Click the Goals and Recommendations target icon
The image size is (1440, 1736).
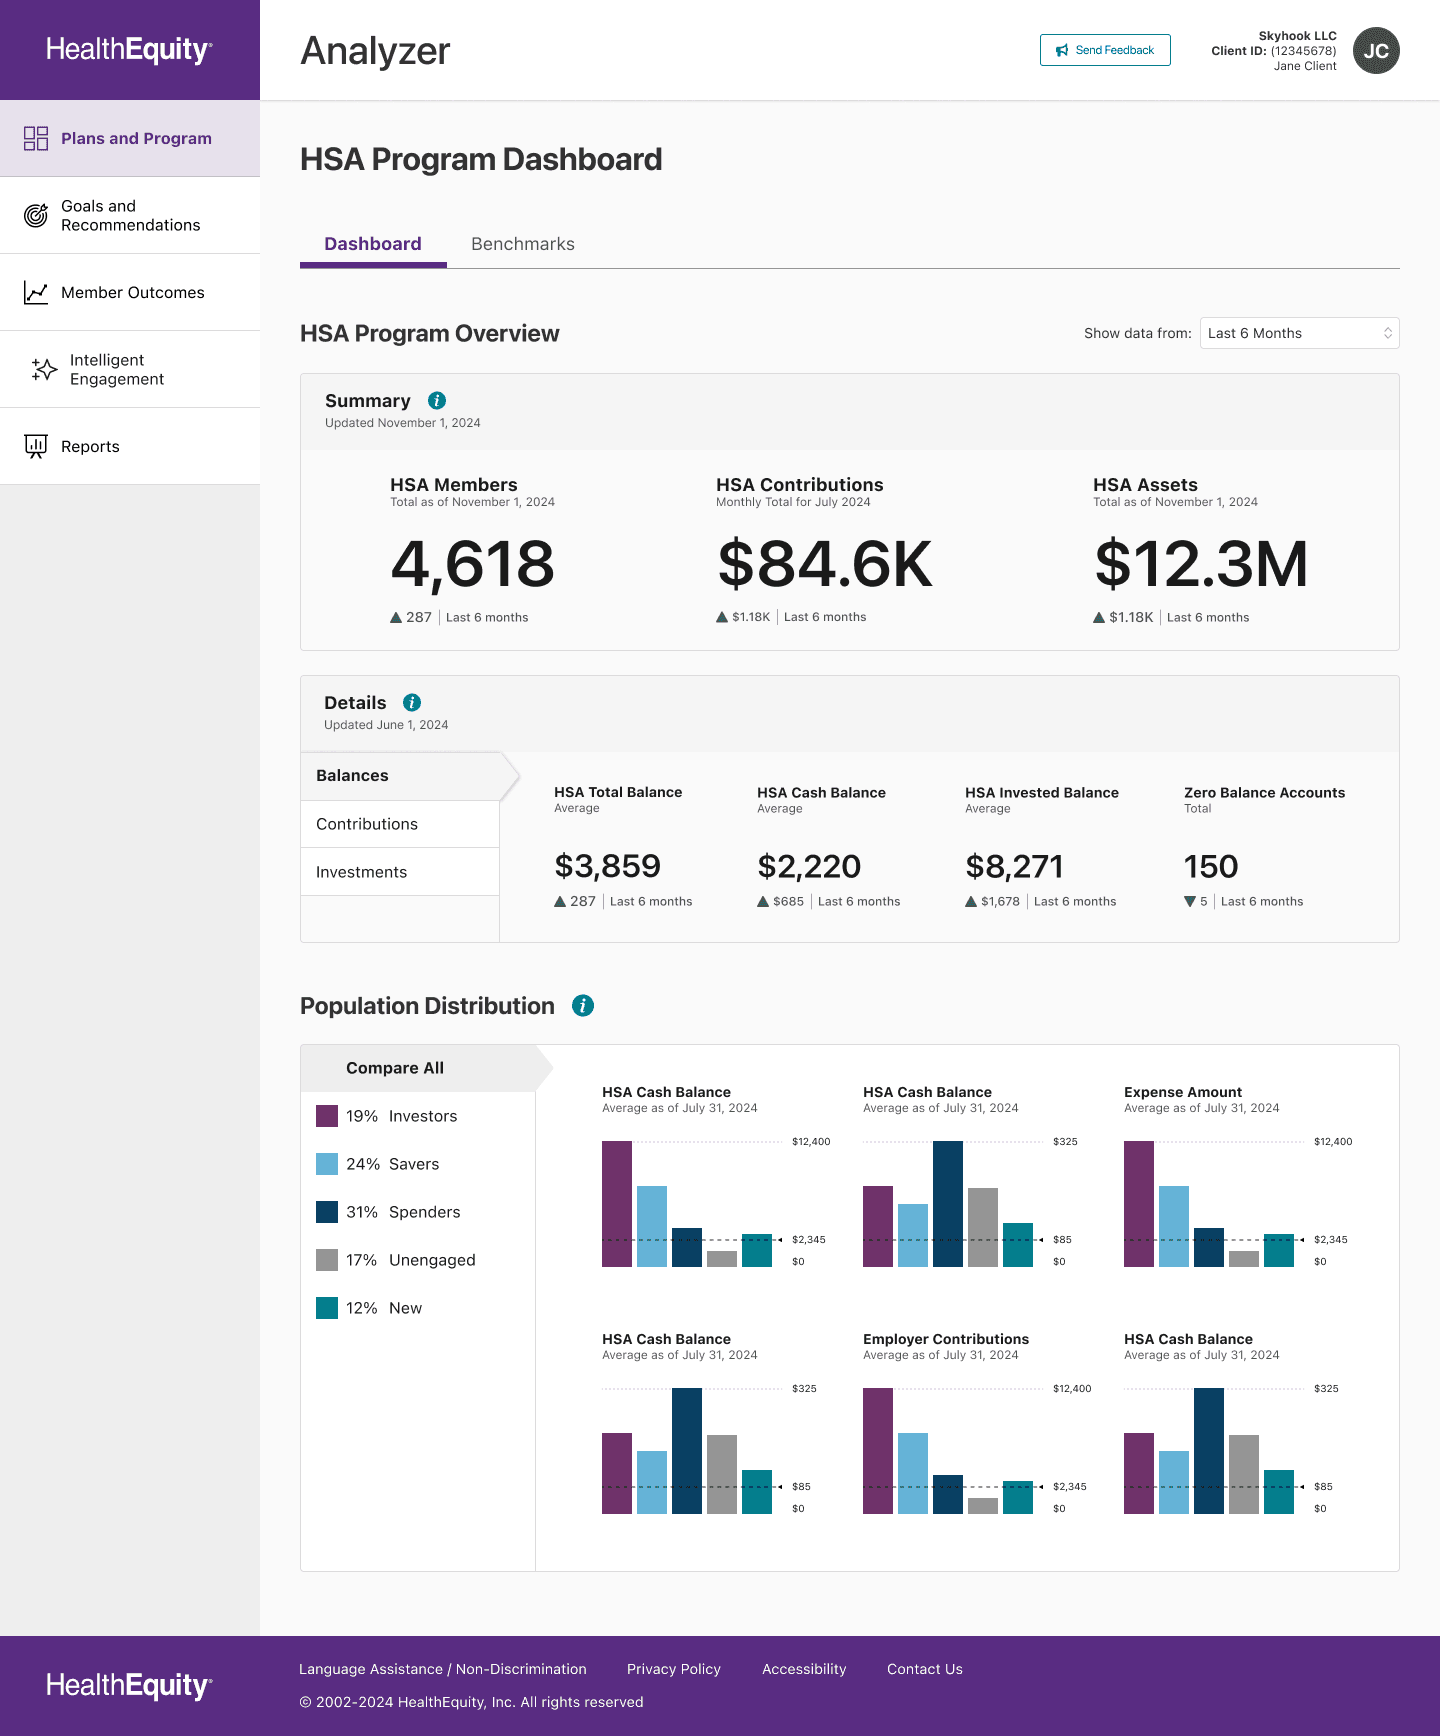[x=36, y=215]
